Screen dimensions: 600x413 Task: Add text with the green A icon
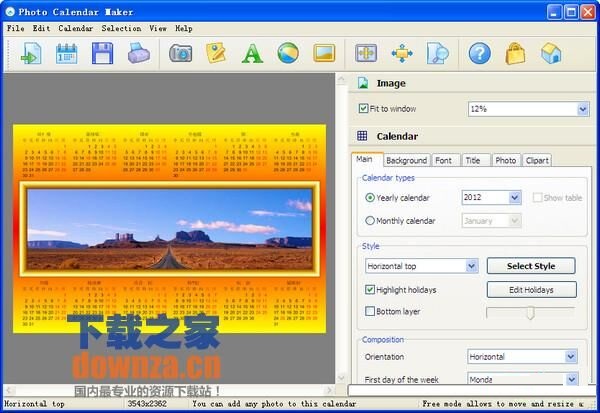tap(252, 54)
